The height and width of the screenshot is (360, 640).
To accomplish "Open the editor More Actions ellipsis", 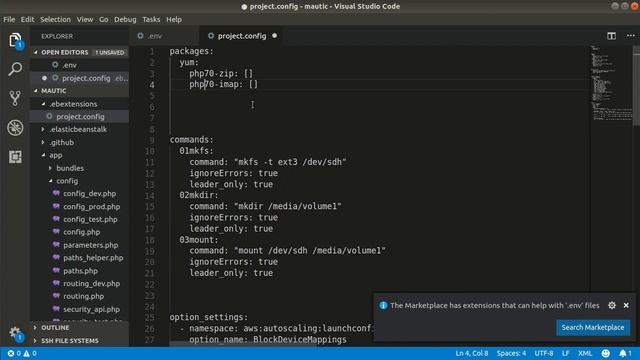I will click(630, 36).
